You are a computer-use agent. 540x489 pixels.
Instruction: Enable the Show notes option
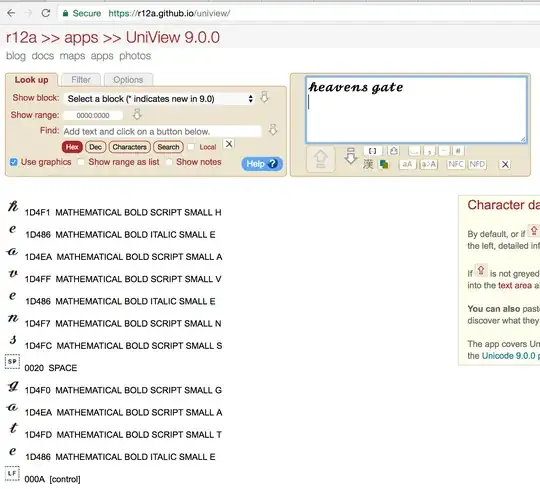(169, 162)
